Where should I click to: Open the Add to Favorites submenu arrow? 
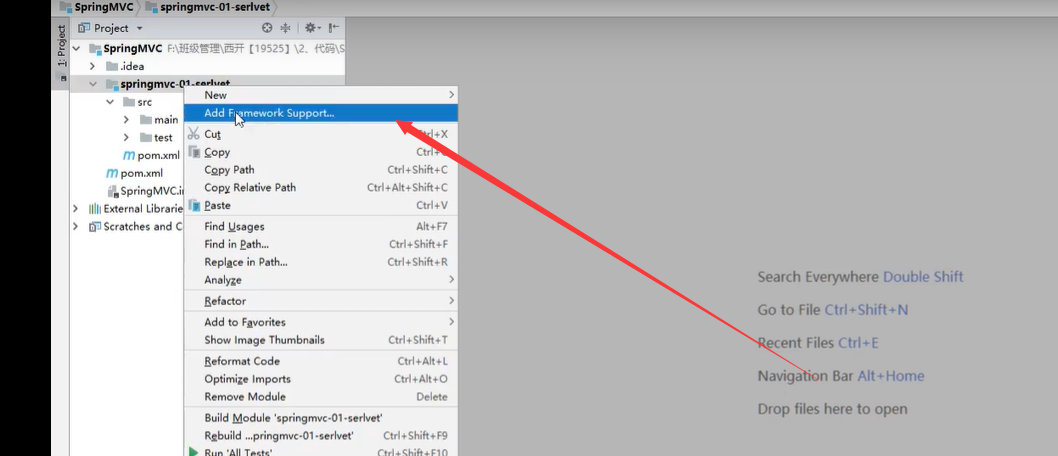click(451, 322)
